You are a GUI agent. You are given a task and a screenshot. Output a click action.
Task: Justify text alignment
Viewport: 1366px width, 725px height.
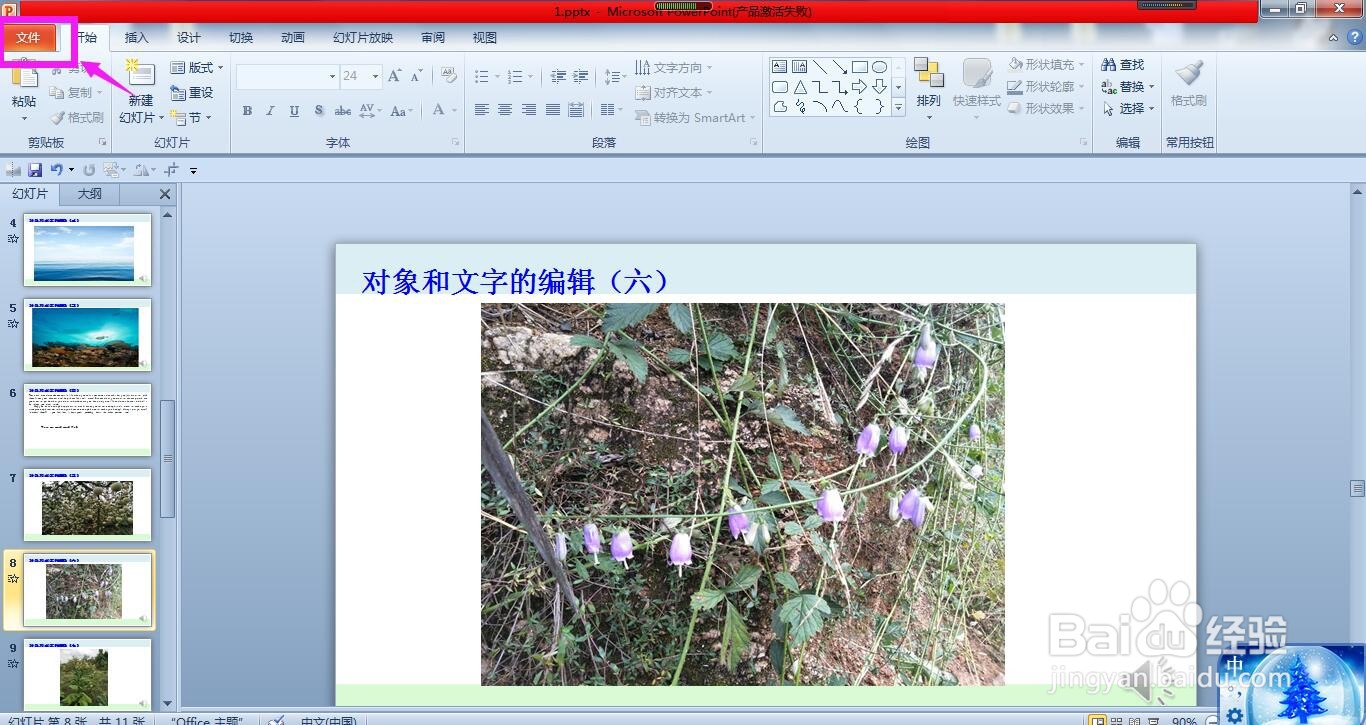(553, 110)
